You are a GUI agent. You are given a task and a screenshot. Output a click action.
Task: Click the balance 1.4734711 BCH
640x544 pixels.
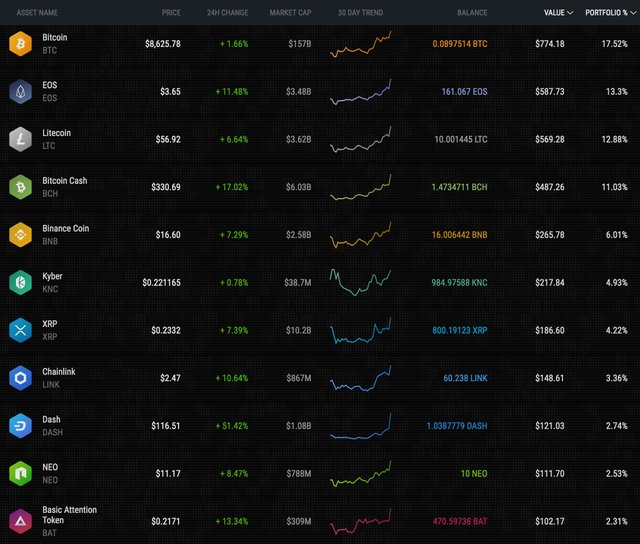(460, 187)
